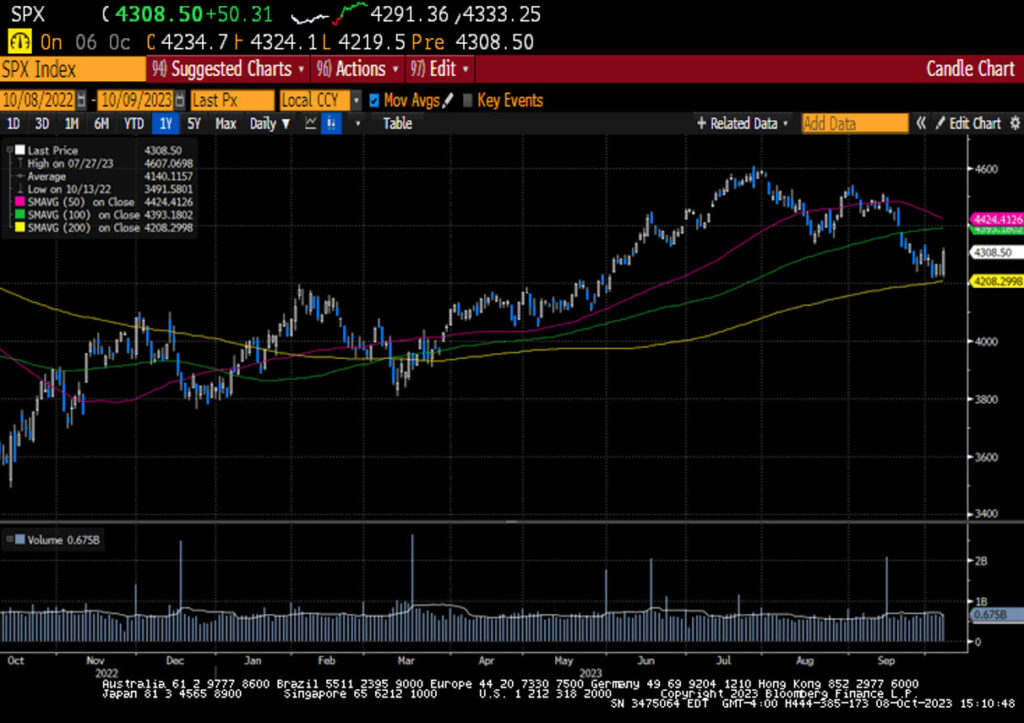Select the 6M time range tab
The width and height of the screenshot is (1024, 723).
pos(101,123)
